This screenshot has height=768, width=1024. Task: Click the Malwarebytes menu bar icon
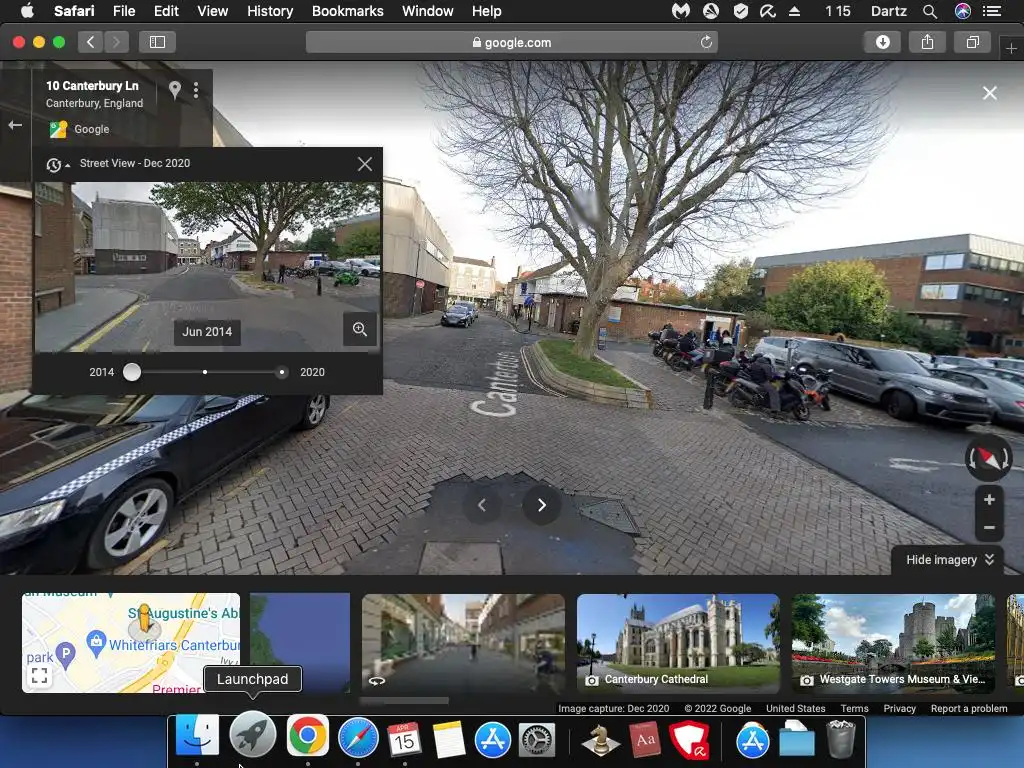[x=680, y=11]
